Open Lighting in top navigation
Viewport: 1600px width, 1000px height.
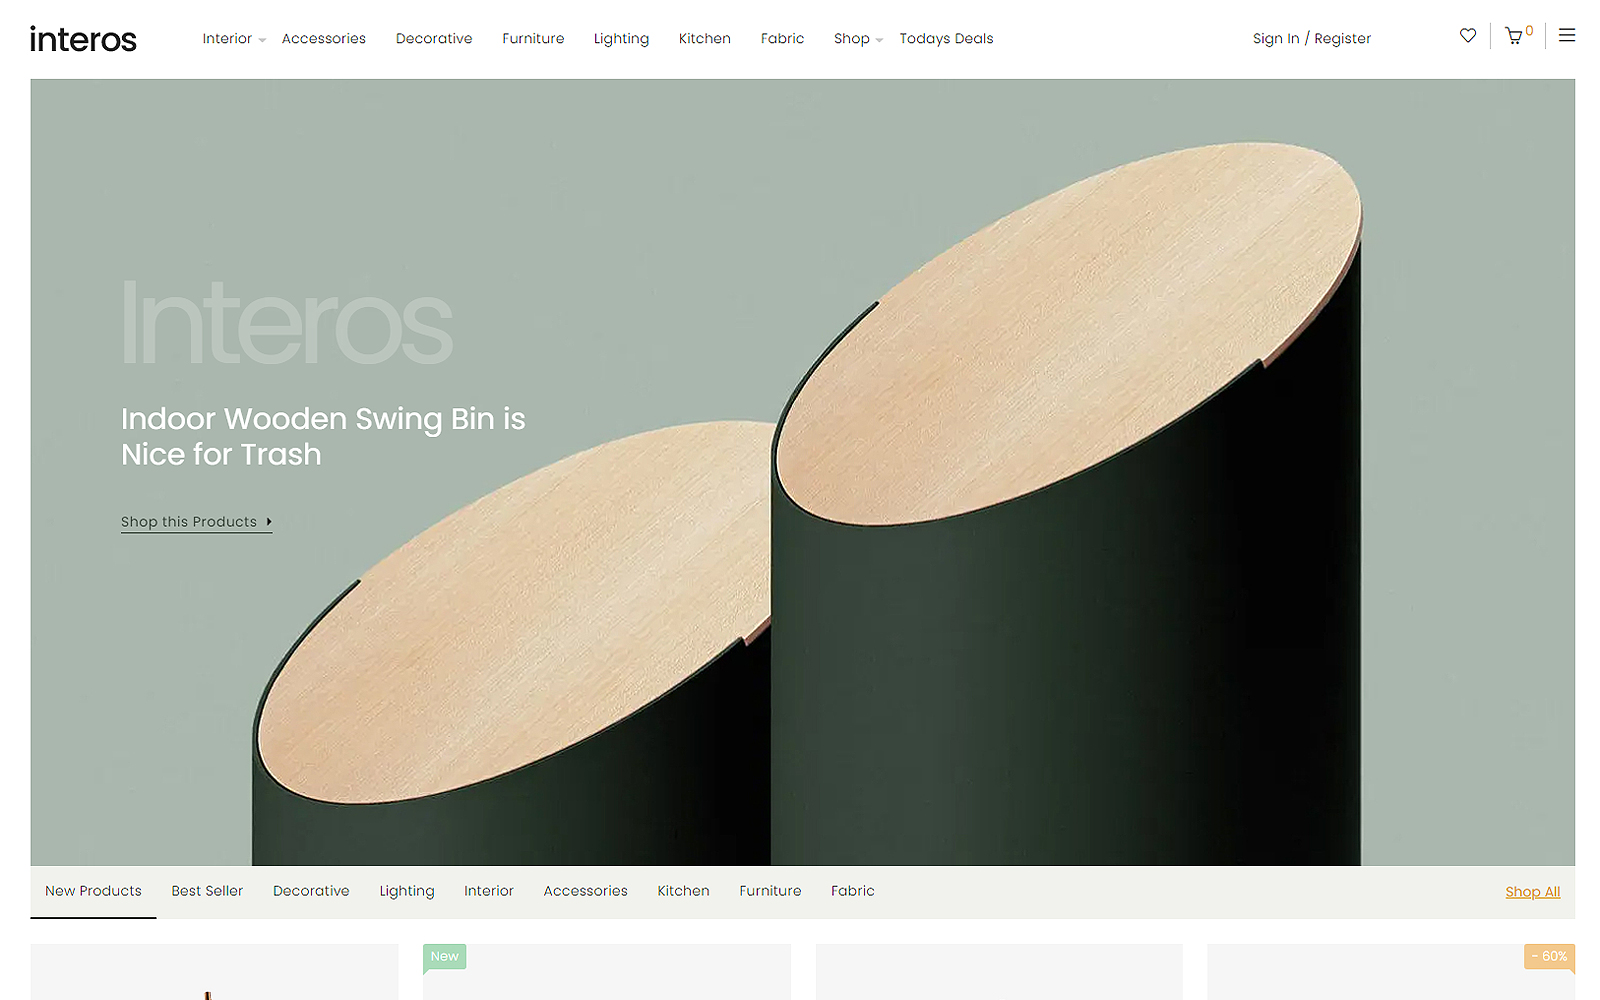[621, 39]
